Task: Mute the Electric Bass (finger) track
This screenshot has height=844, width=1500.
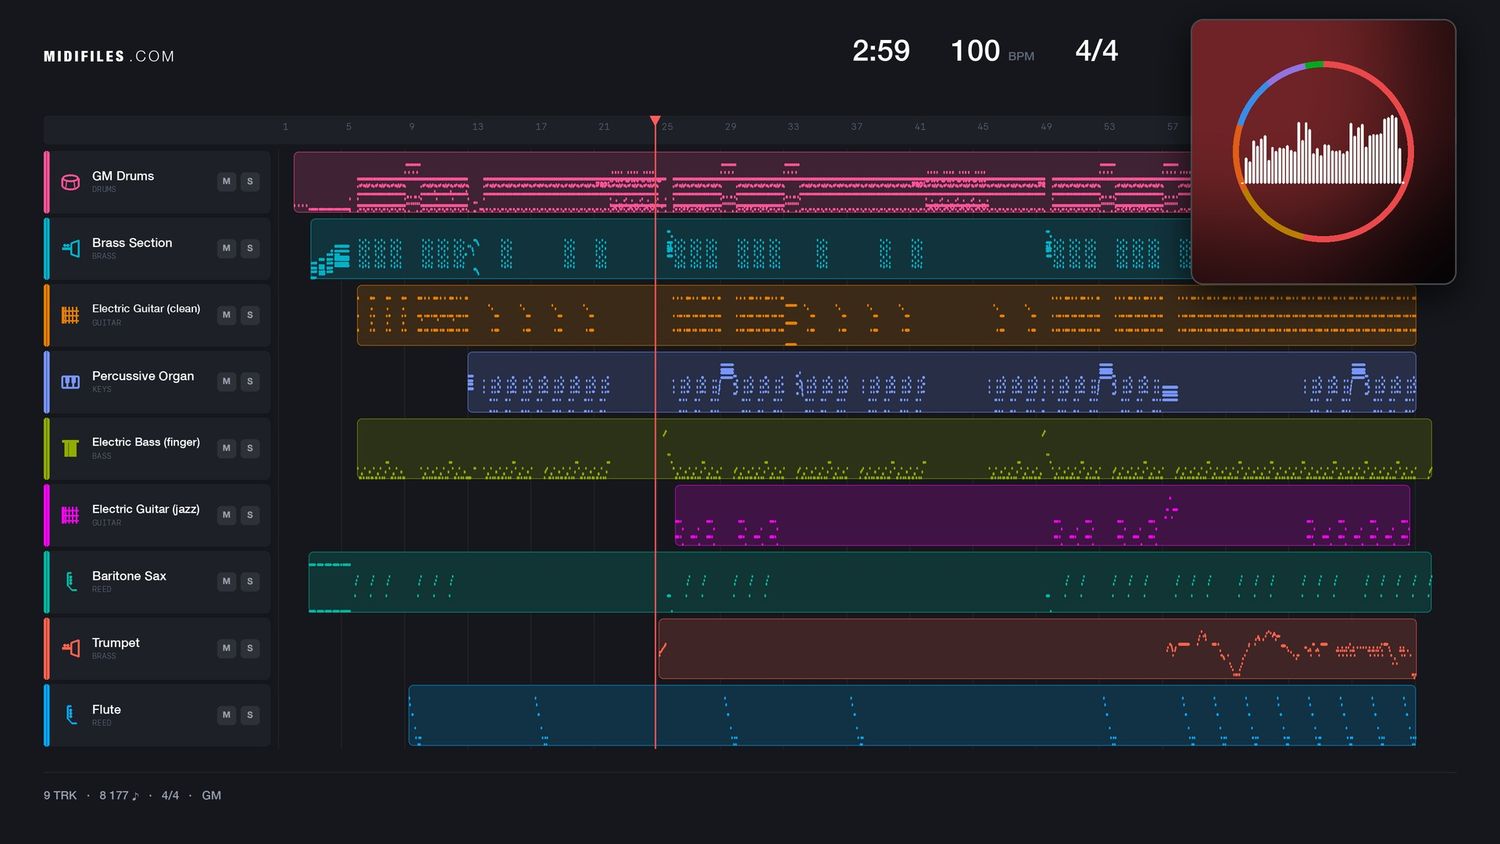Action: pos(227,448)
